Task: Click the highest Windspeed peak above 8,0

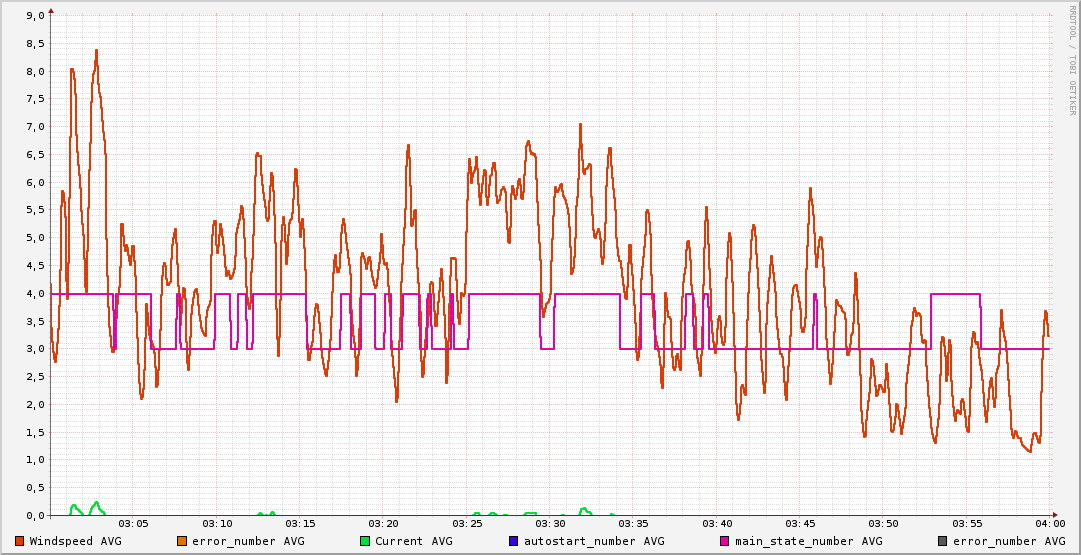Action: pyautogui.click(x=96, y=50)
